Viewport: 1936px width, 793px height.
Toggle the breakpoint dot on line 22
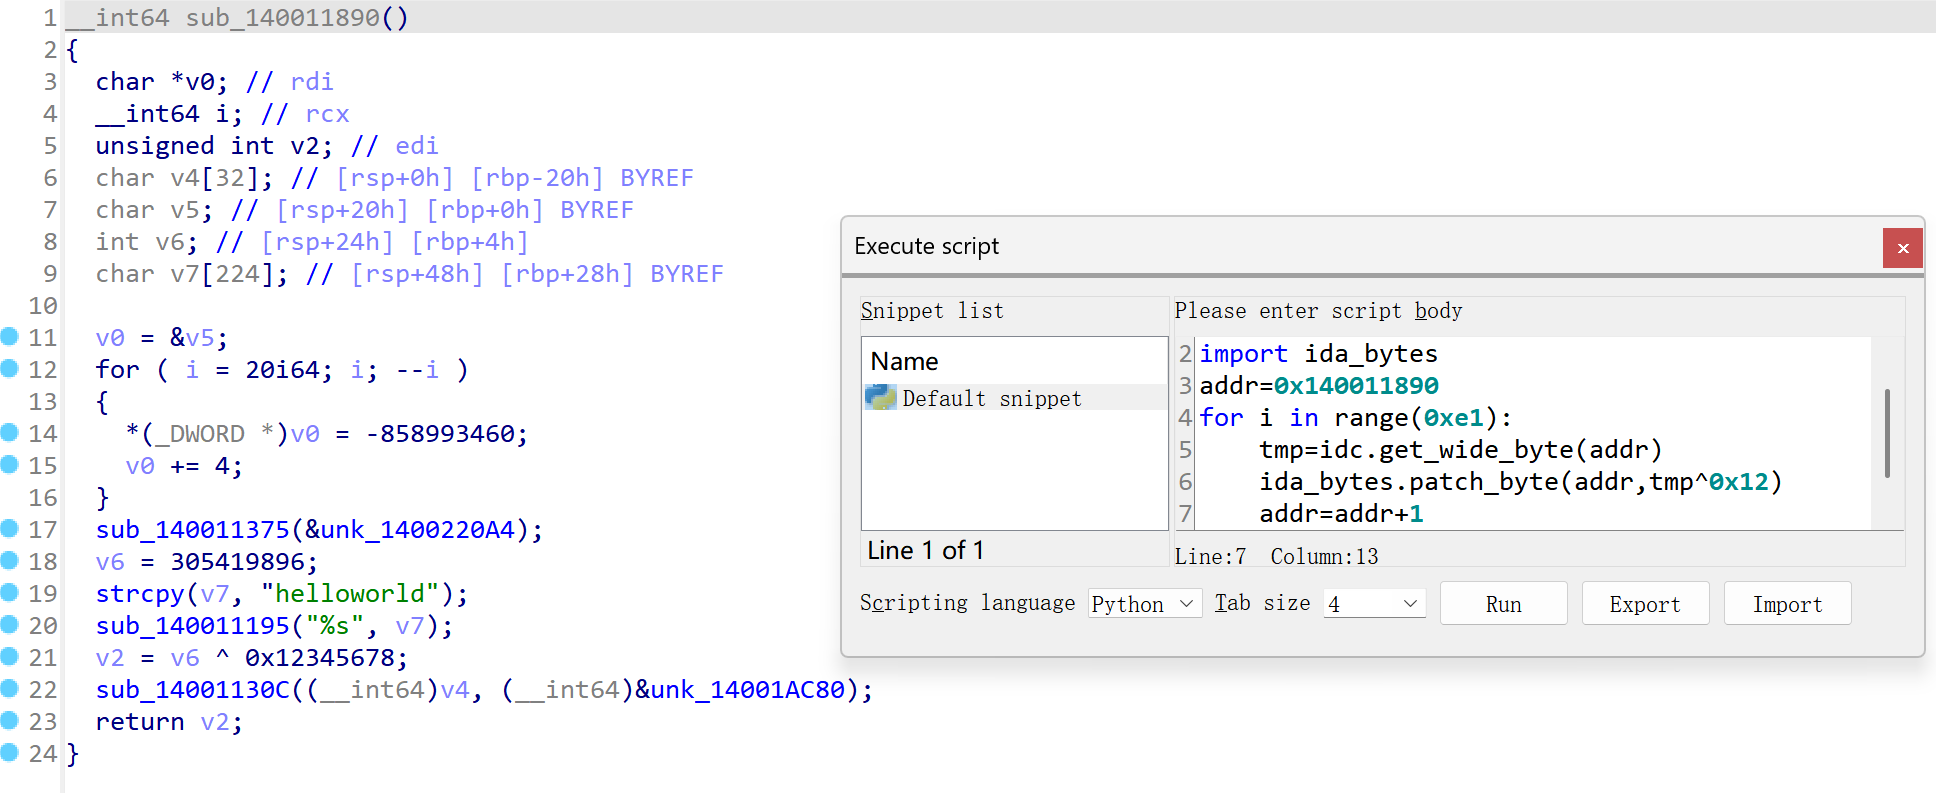[x=10, y=689]
